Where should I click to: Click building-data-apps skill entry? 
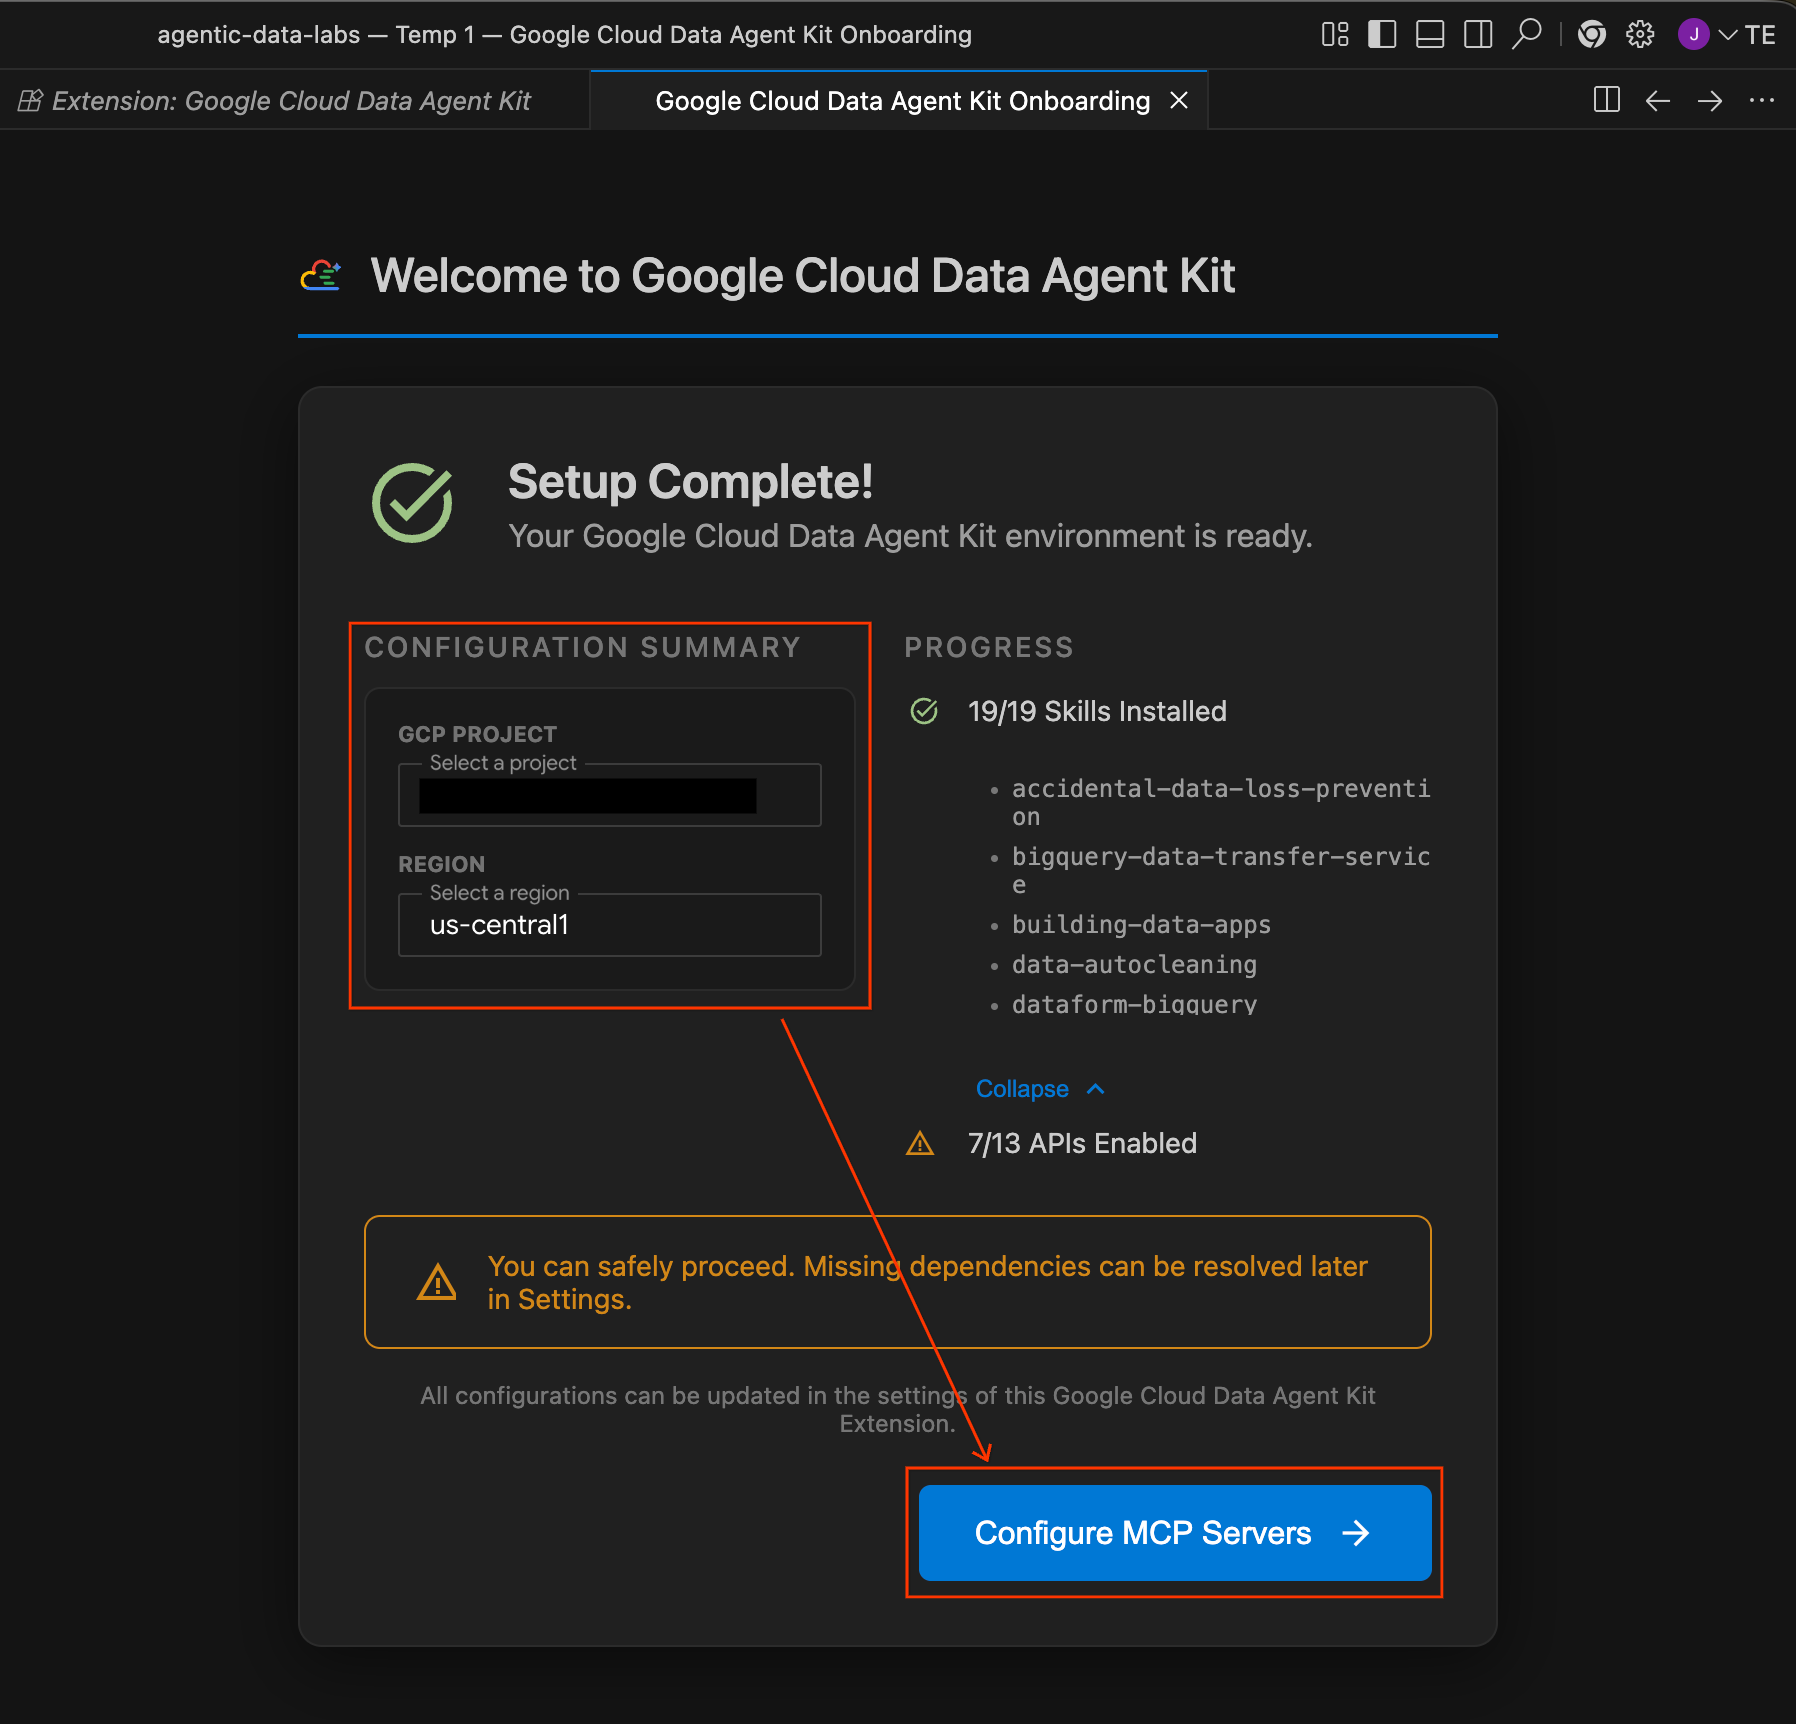(x=1141, y=924)
